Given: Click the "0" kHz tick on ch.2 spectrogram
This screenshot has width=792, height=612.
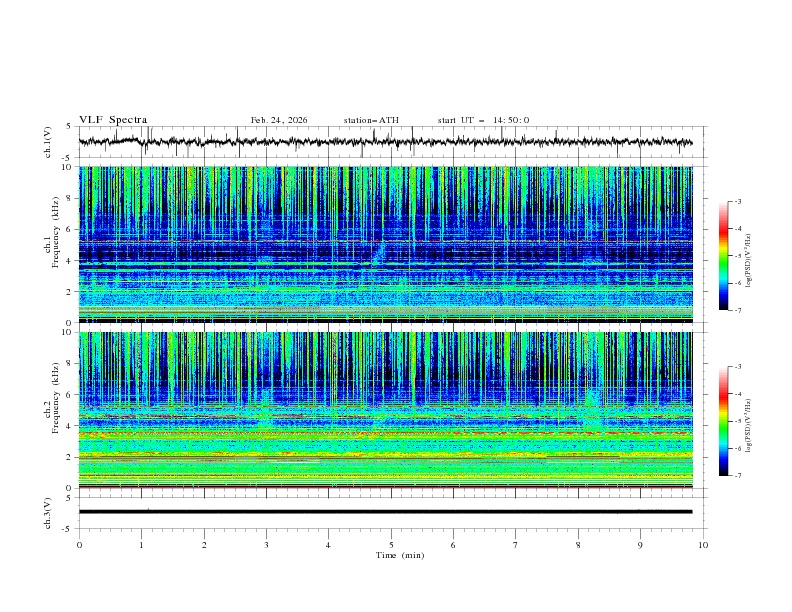Looking at the screenshot, I should (x=70, y=488).
